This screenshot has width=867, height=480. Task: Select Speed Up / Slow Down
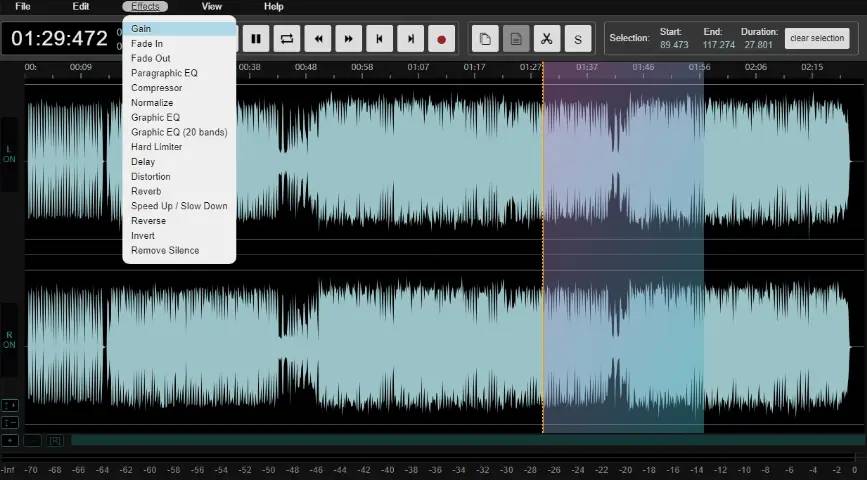click(179, 206)
